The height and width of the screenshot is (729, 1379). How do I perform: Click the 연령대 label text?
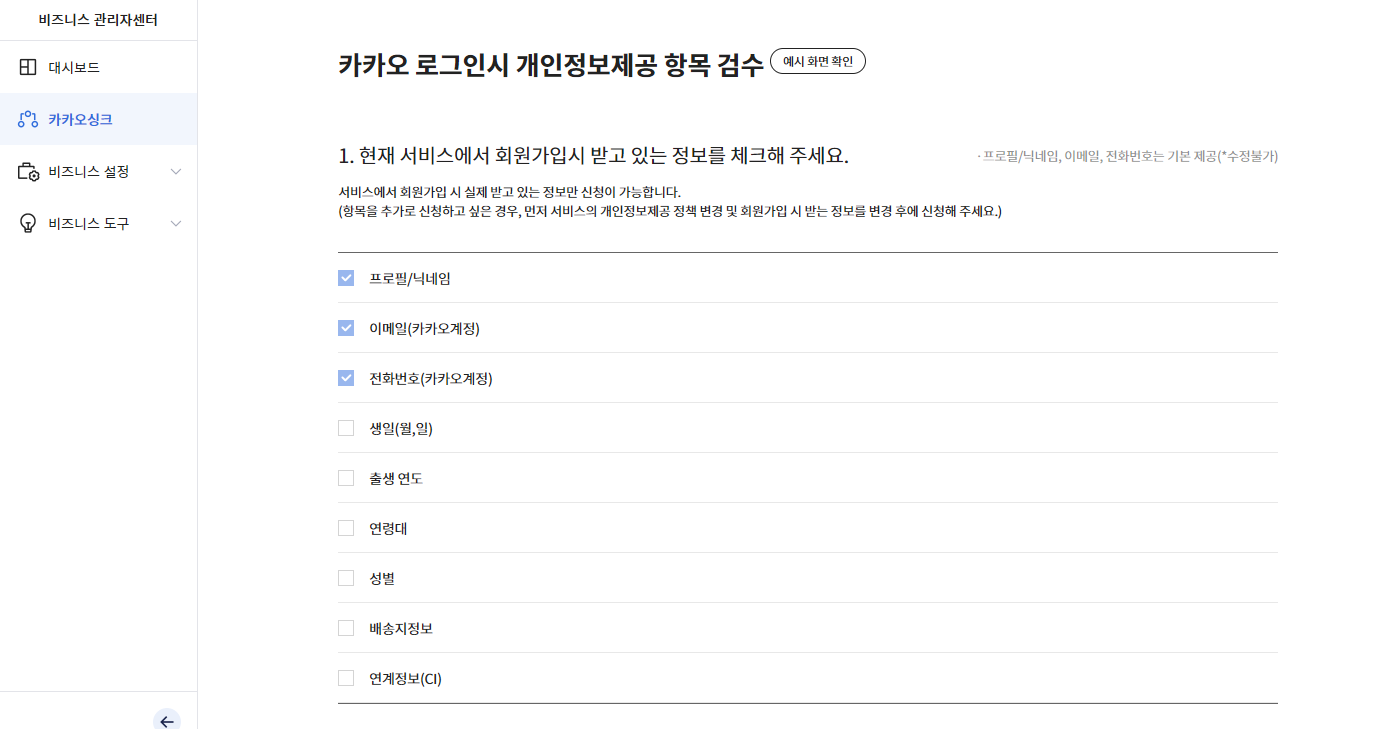pos(388,528)
